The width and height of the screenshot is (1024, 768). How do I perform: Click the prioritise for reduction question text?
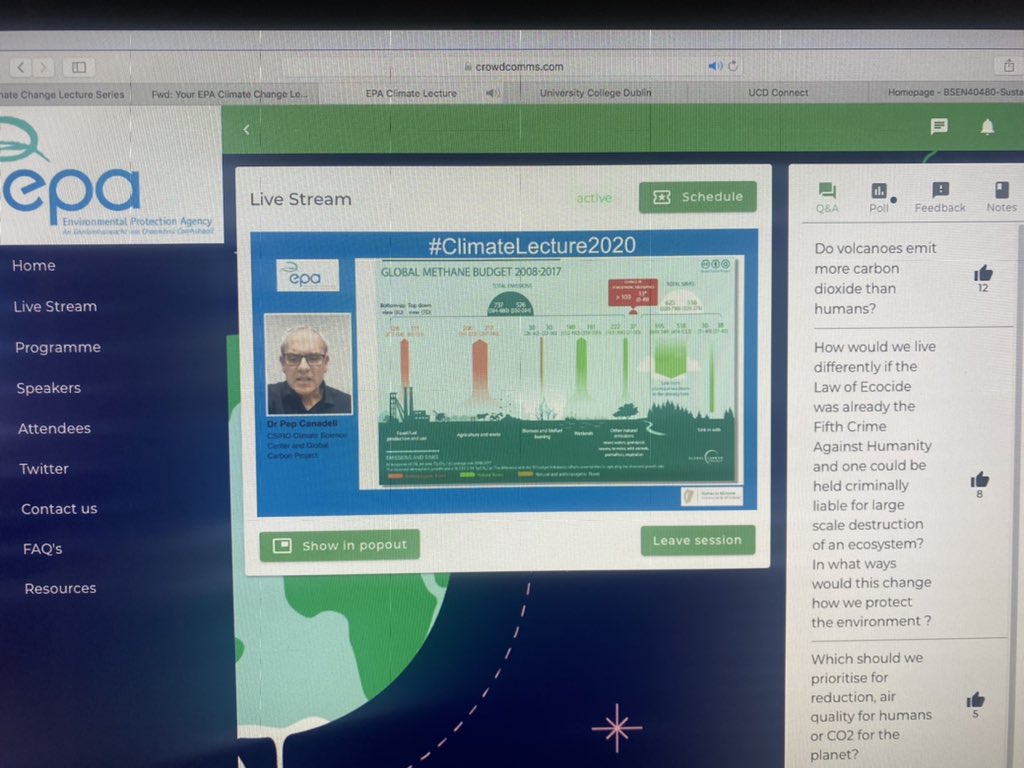coord(871,706)
